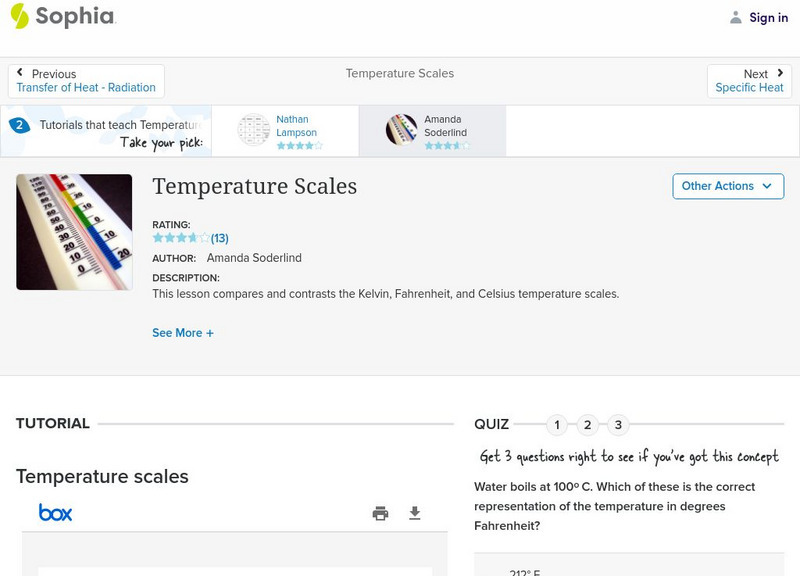Click the Sign in user icon
The image size is (800, 576).
click(736, 17)
